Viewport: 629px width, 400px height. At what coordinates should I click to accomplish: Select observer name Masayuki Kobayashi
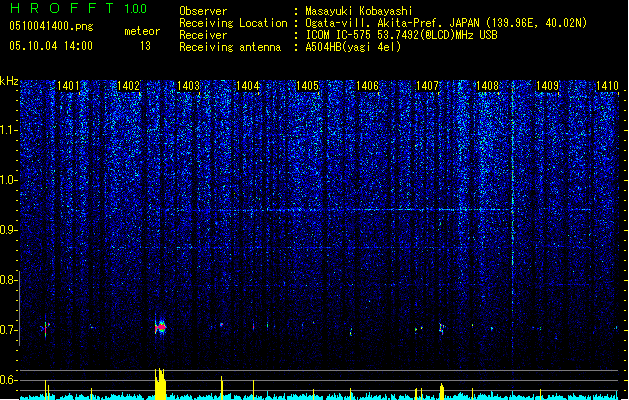coord(359,11)
